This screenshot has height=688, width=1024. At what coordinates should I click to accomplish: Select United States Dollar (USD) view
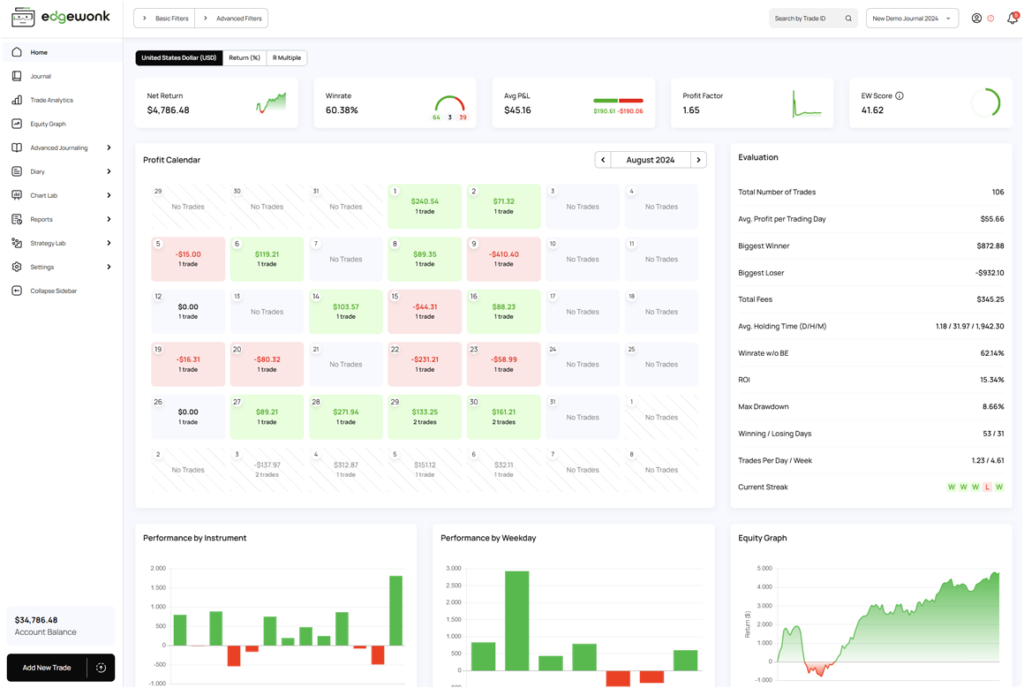(179, 58)
